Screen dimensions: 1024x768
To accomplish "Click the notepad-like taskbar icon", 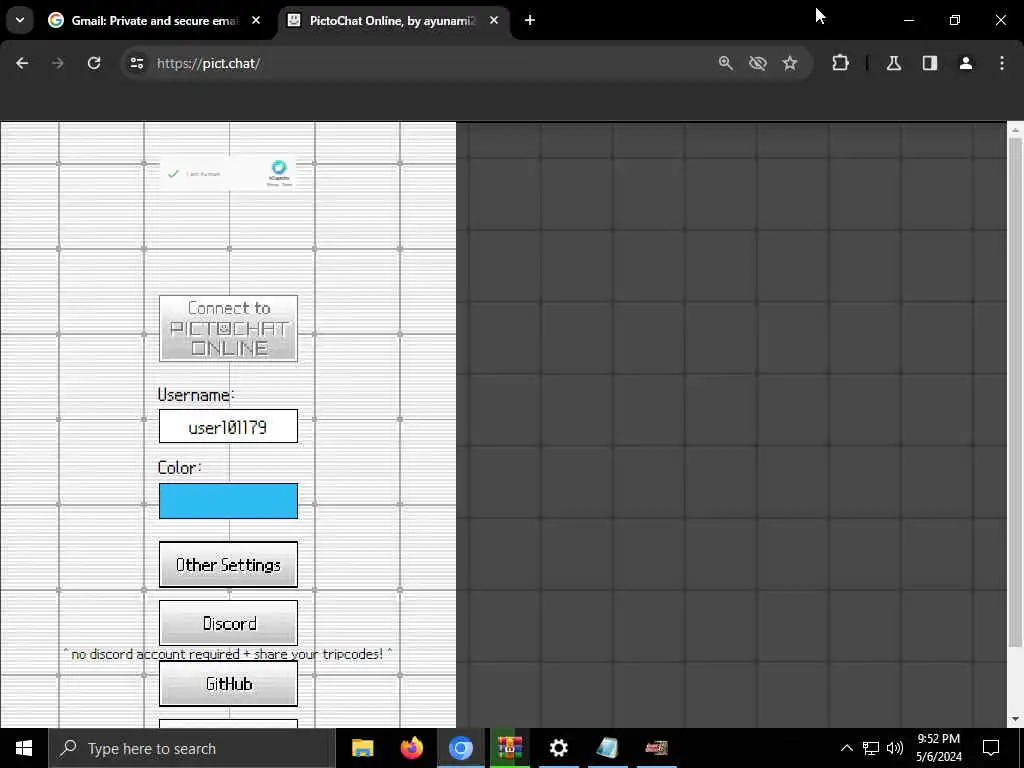I will tap(607, 748).
